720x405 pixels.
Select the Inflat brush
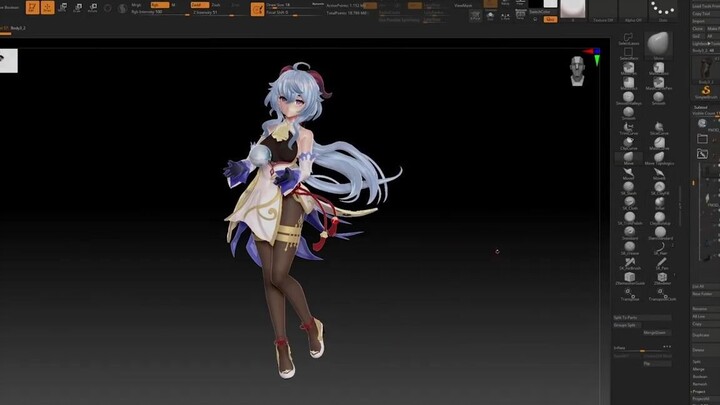coord(659,203)
